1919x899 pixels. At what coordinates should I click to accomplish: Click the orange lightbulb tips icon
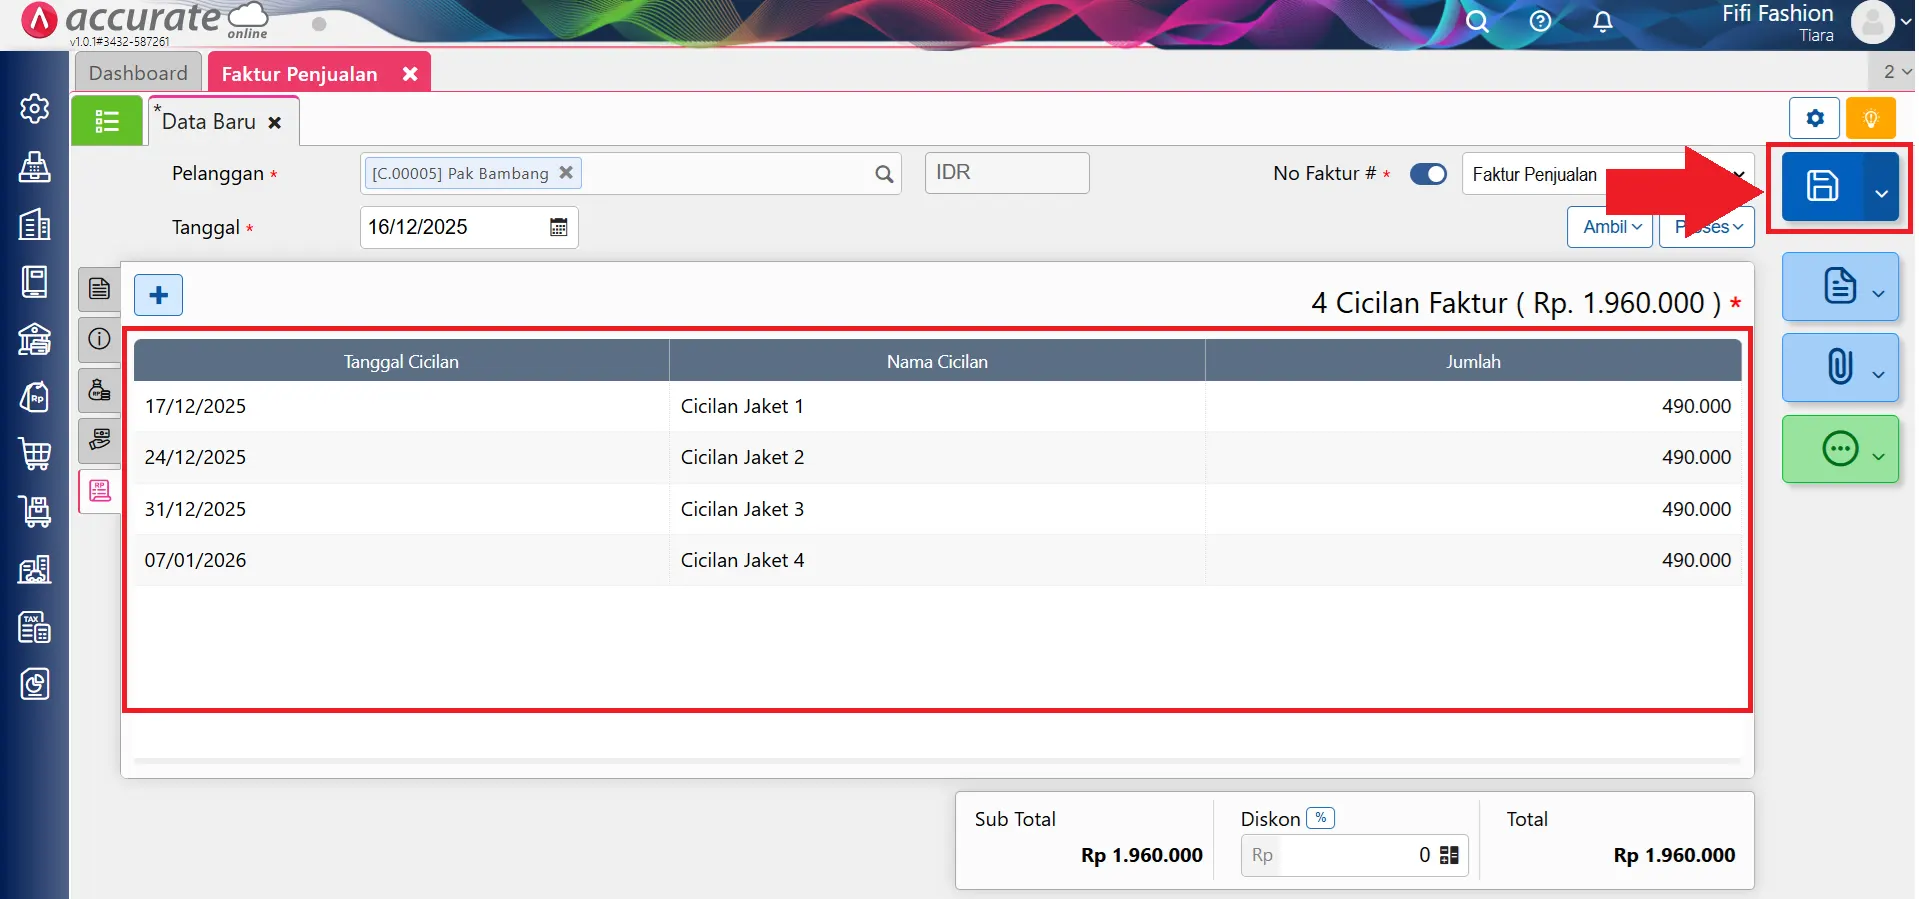click(1870, 119)
